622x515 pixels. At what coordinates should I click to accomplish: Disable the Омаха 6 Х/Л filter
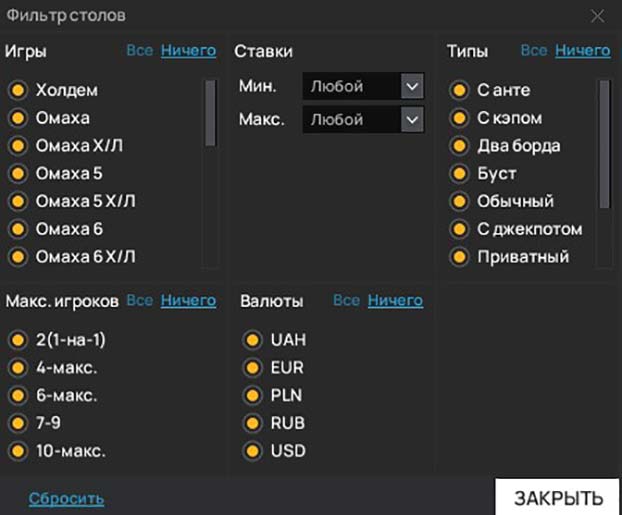click(x=17, y=257)
